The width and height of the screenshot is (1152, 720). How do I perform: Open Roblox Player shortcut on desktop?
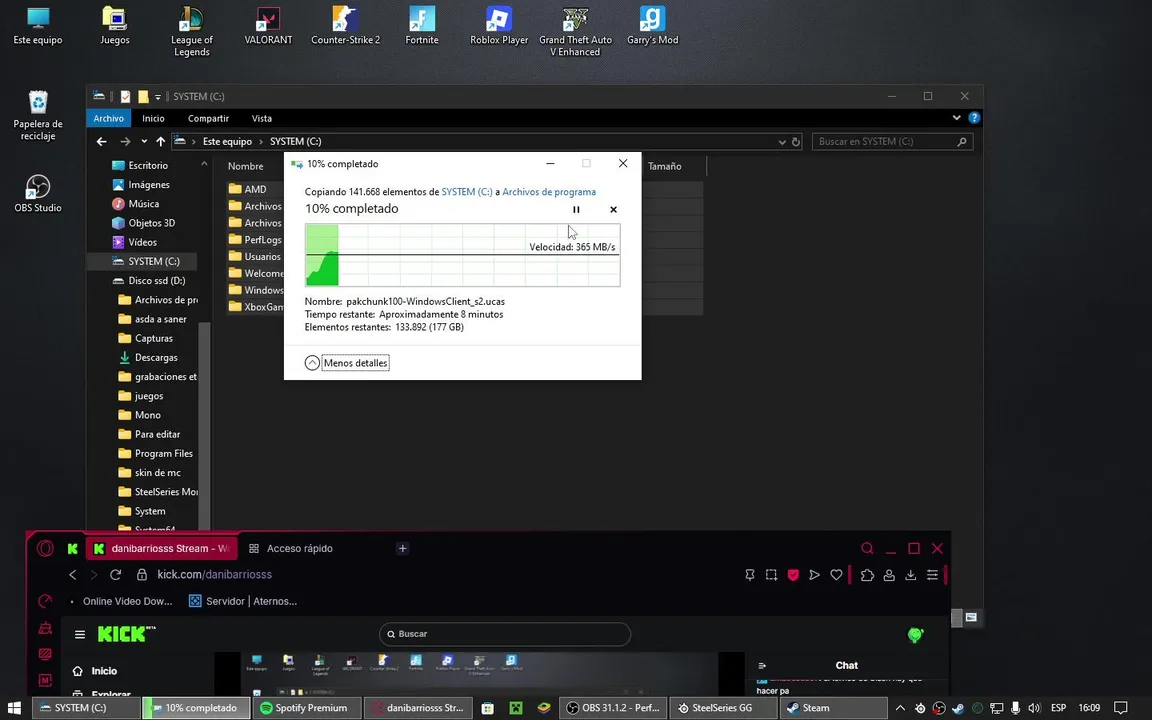click(499, 26)
